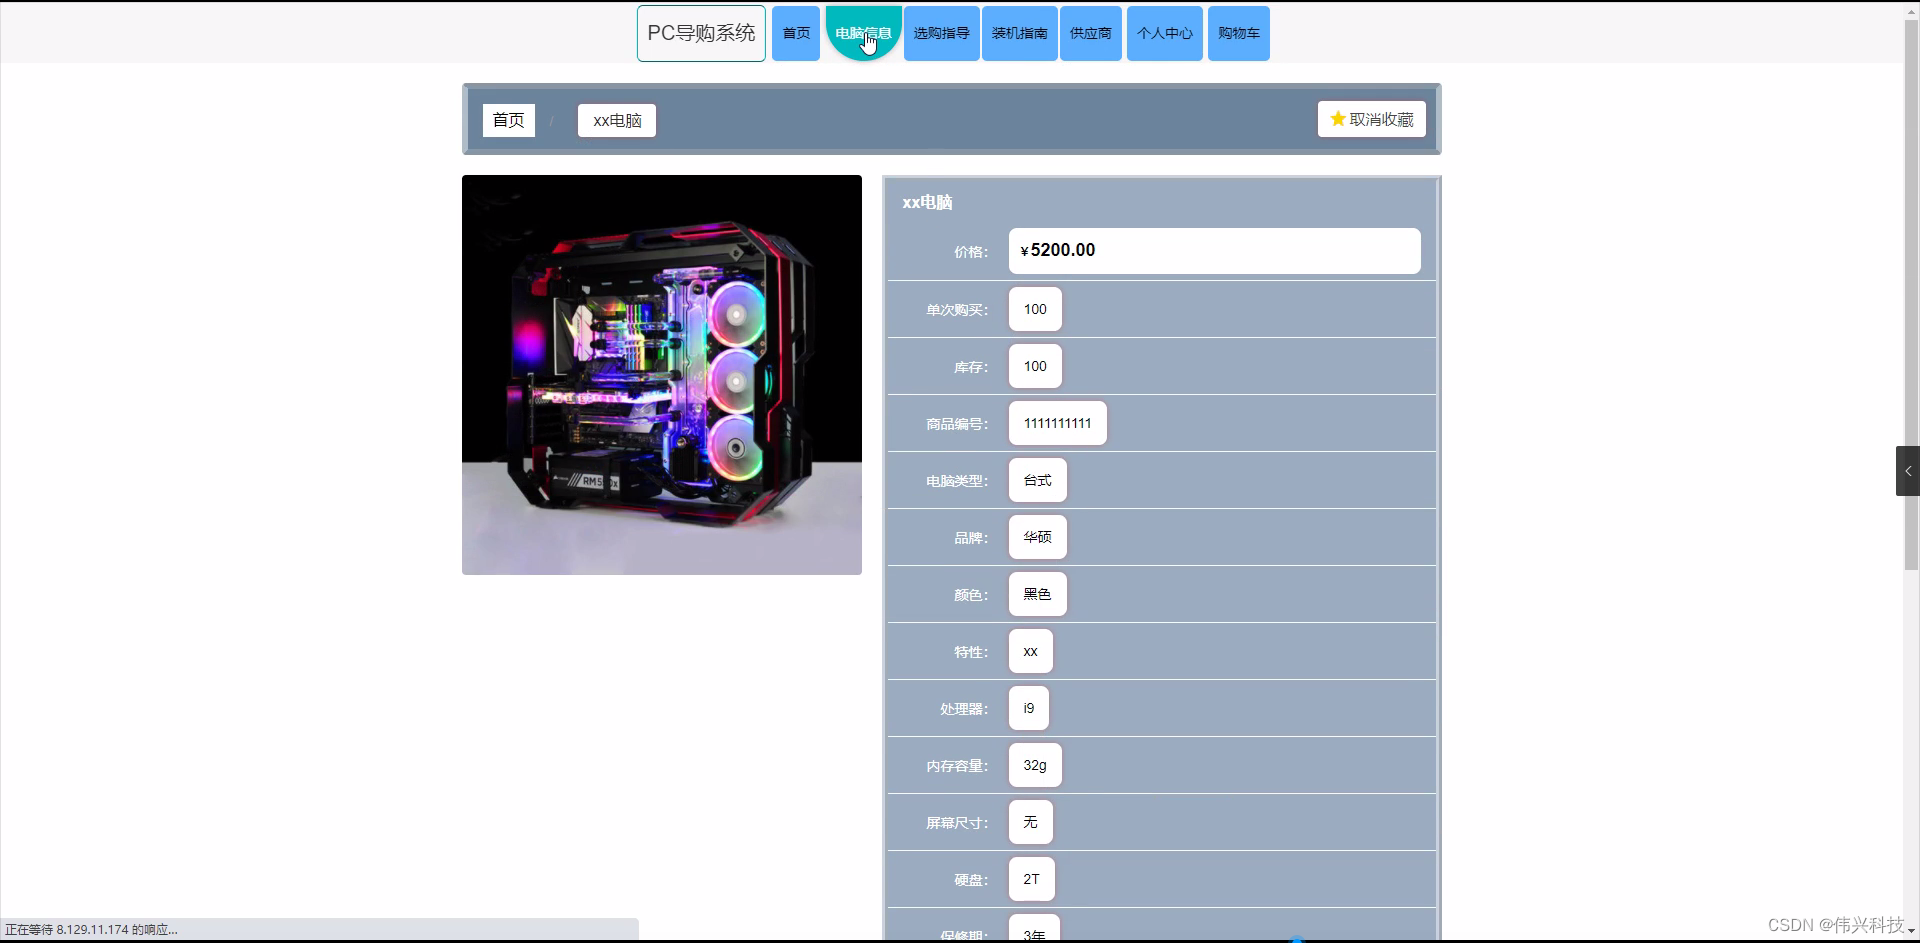Click 首页 in the breadcrumb
The width and height of the screenshot is (1920, 943).
(508, 120)
